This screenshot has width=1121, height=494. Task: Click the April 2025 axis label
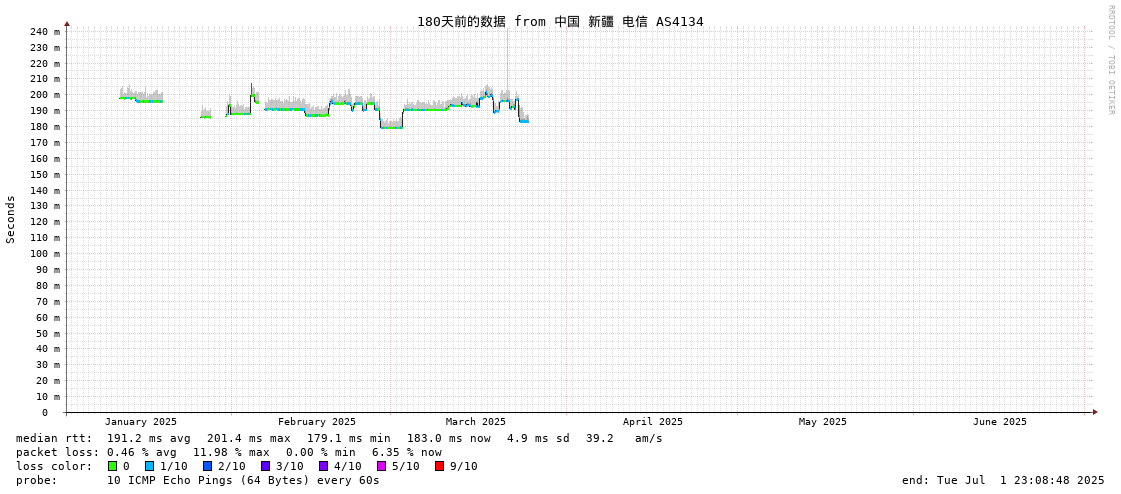click(x=653, y=422)
